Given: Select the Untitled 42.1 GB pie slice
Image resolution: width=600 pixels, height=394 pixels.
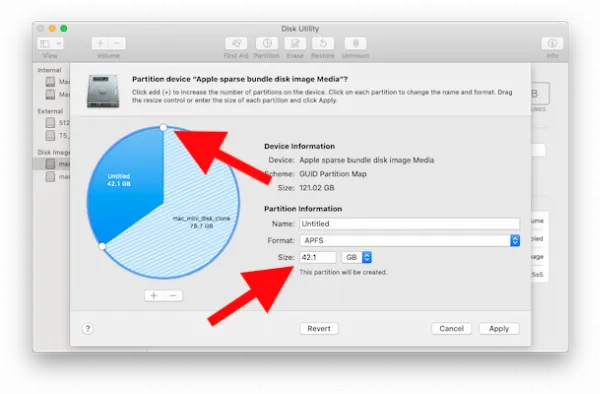Looking at the screenshot, I should 126,184.
